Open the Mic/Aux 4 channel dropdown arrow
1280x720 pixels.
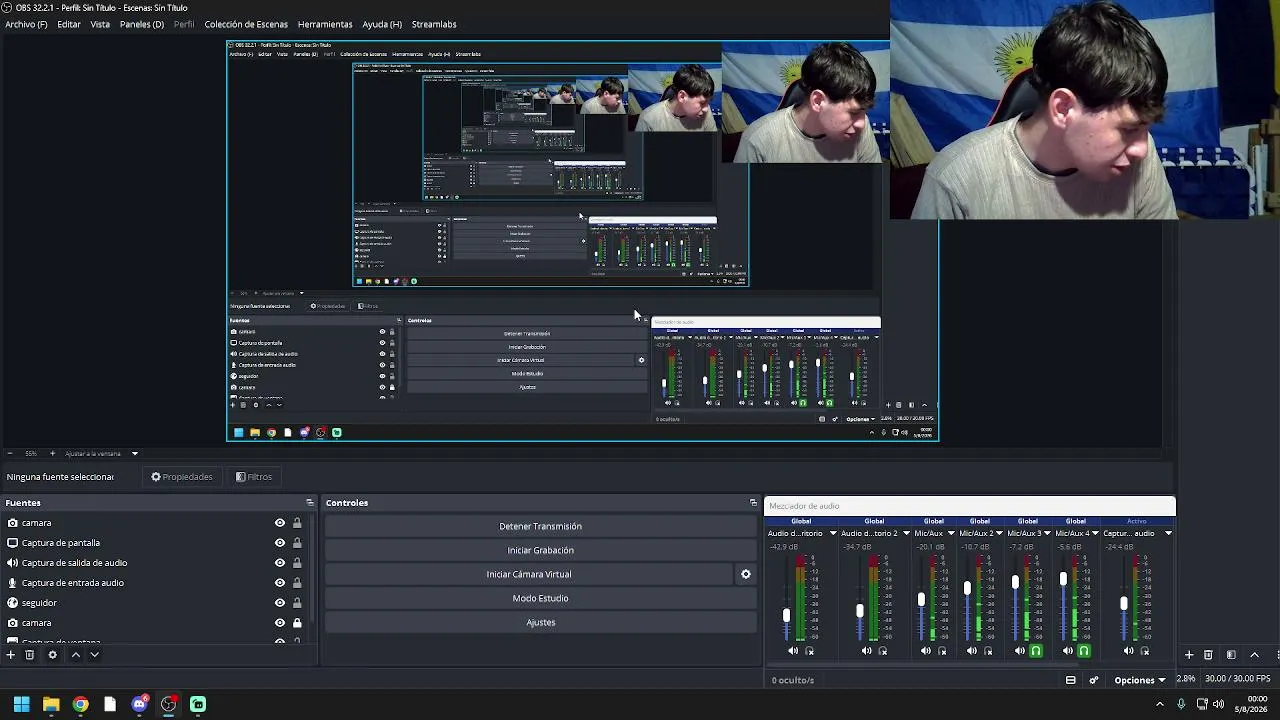[x=1095, y=534]
